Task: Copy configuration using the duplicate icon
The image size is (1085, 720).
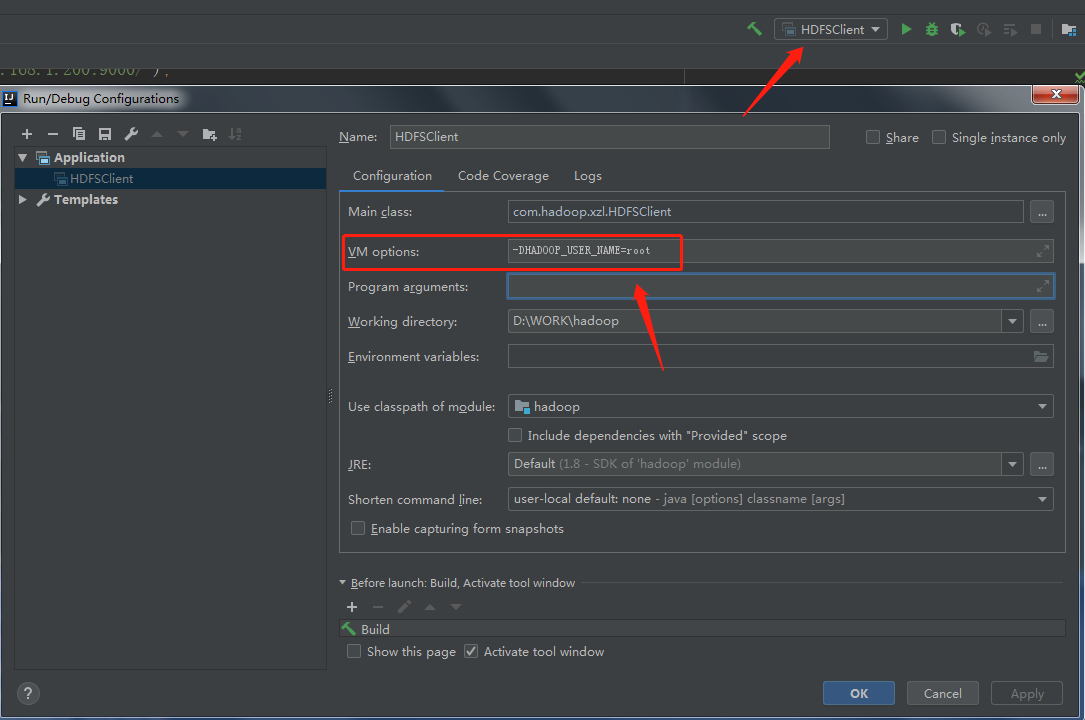Action: click(x=79, y=134)
